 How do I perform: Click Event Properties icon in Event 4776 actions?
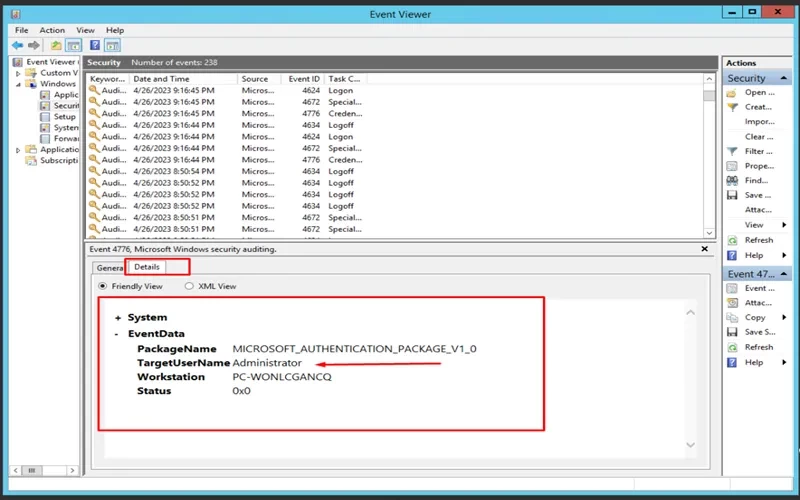(732, 288)
